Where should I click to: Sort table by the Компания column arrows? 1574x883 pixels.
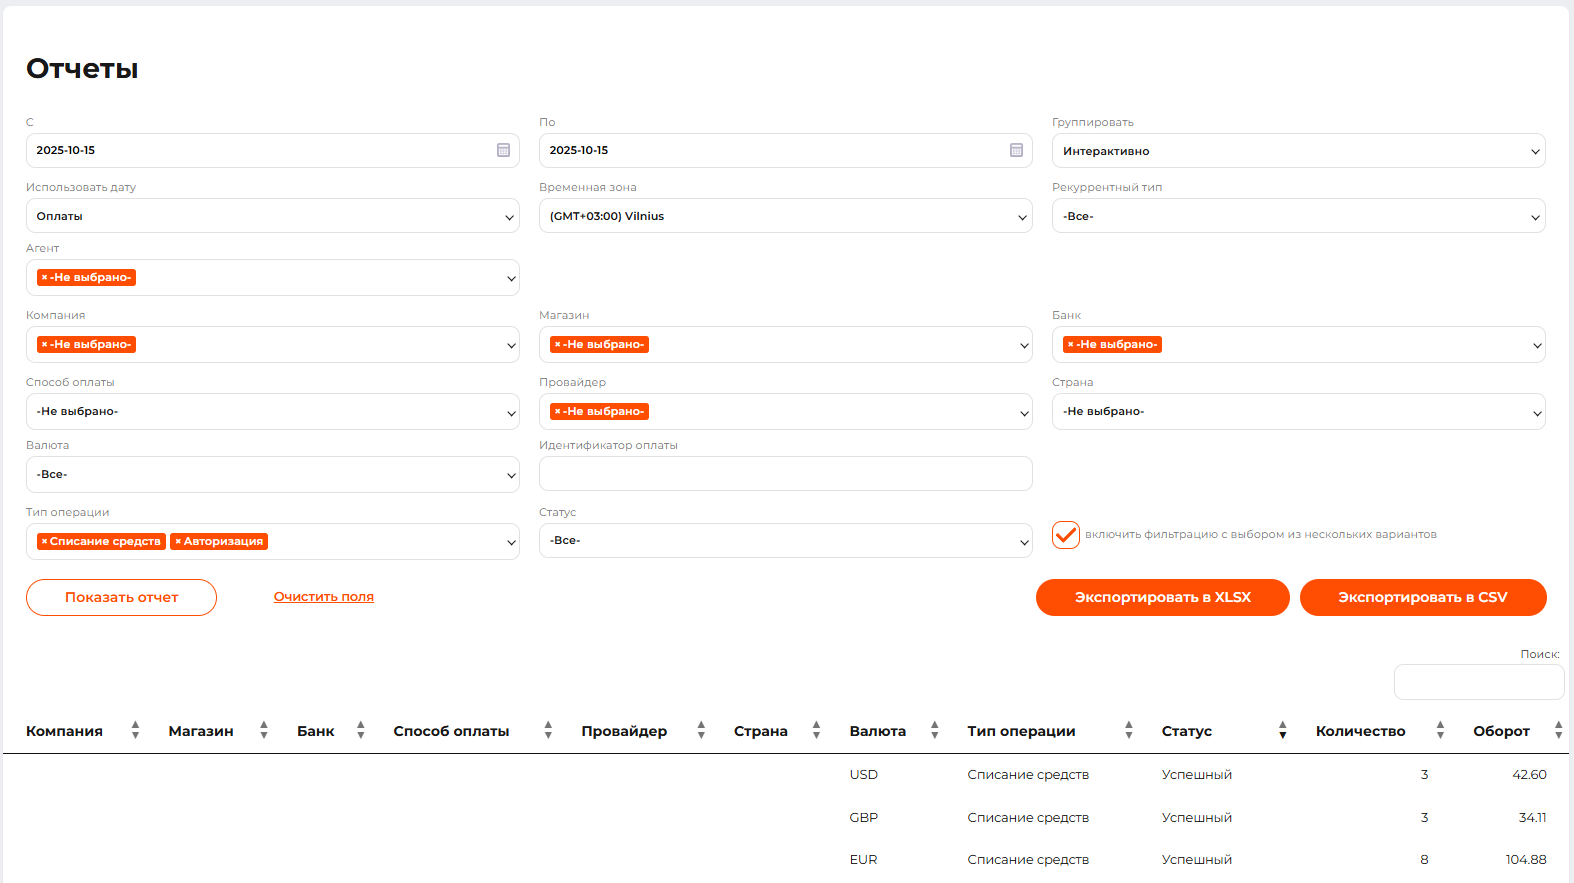[135, 731]
